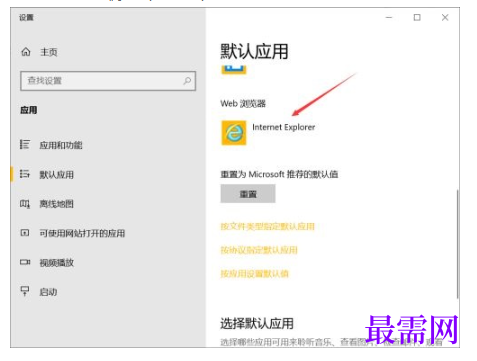477x361 pixels.
Task: Open the 应用和功能 page
Action: point(61,145)
